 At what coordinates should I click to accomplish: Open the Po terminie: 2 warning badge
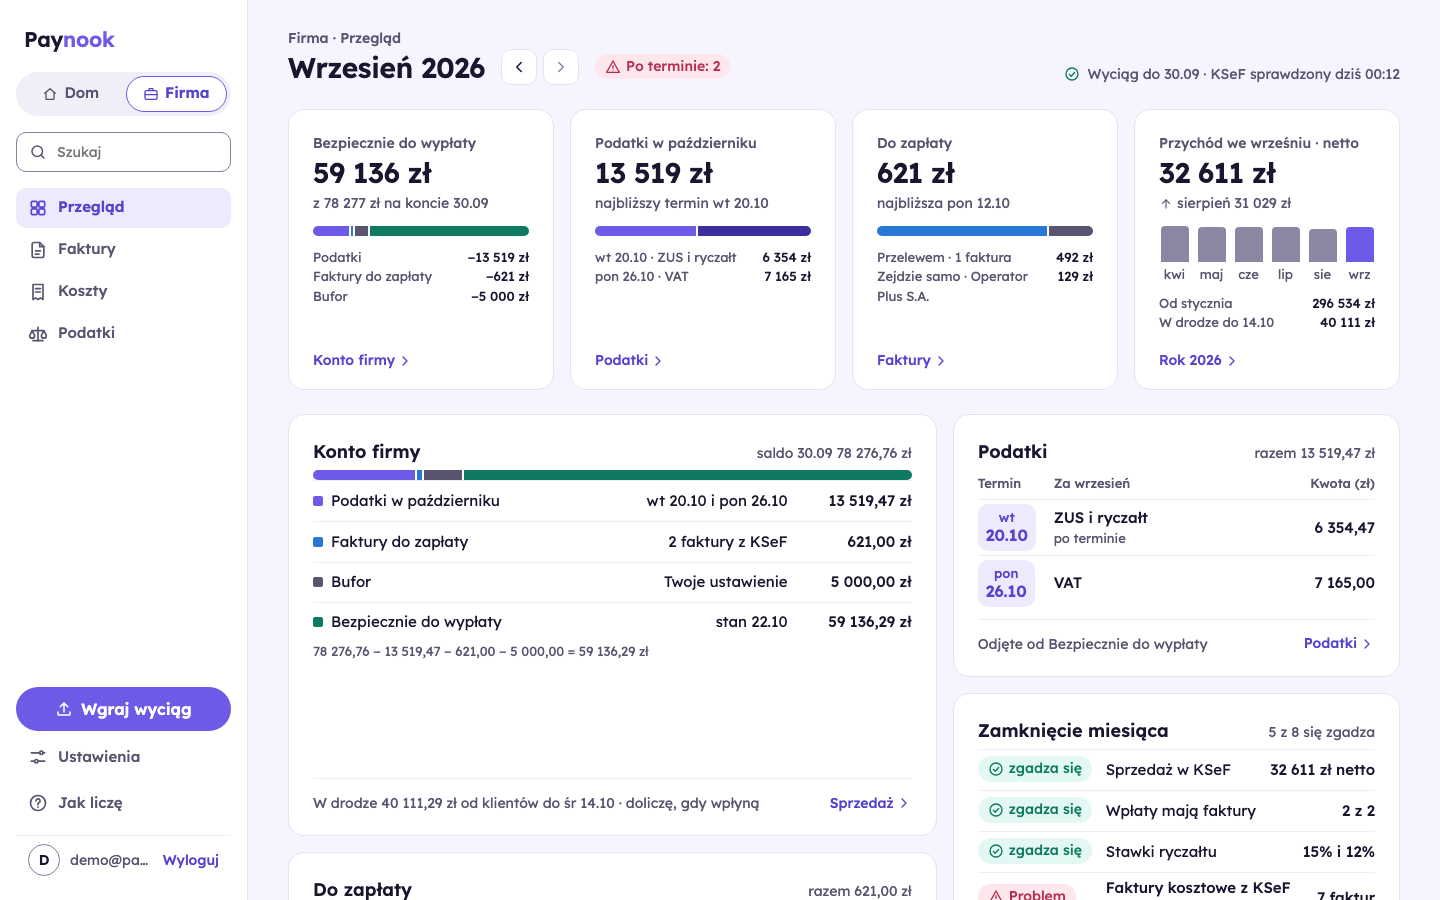[x=663, y=66]
